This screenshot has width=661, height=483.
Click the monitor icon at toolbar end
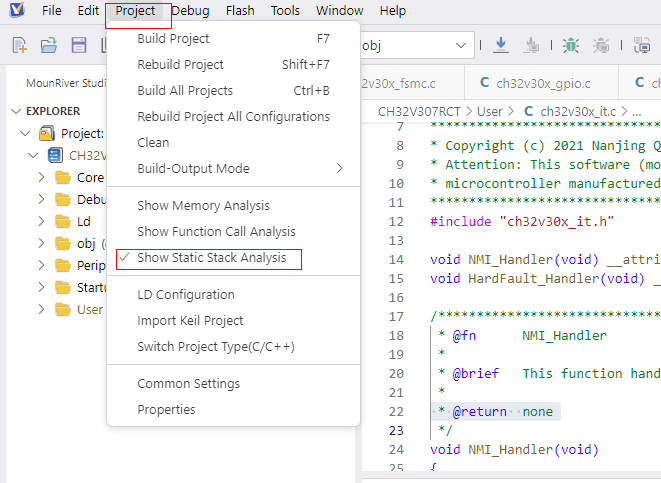[x=642, y=45]
